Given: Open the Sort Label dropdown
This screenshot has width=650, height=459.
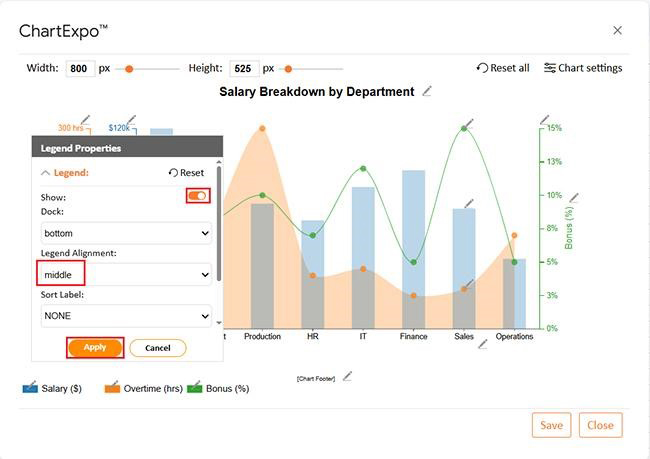Looking at the screenshot, I should (126, 315).
